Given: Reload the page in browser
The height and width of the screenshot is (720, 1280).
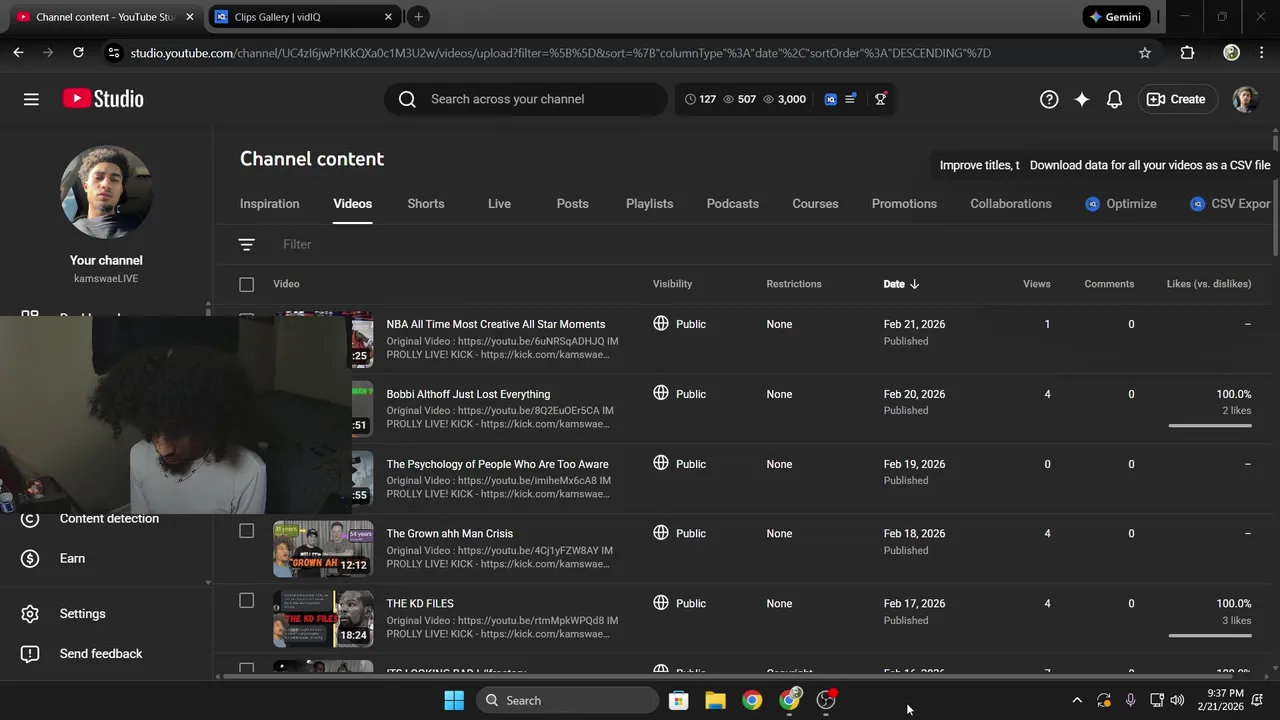Looking at the screenshot, I should [x=78, y=53].
